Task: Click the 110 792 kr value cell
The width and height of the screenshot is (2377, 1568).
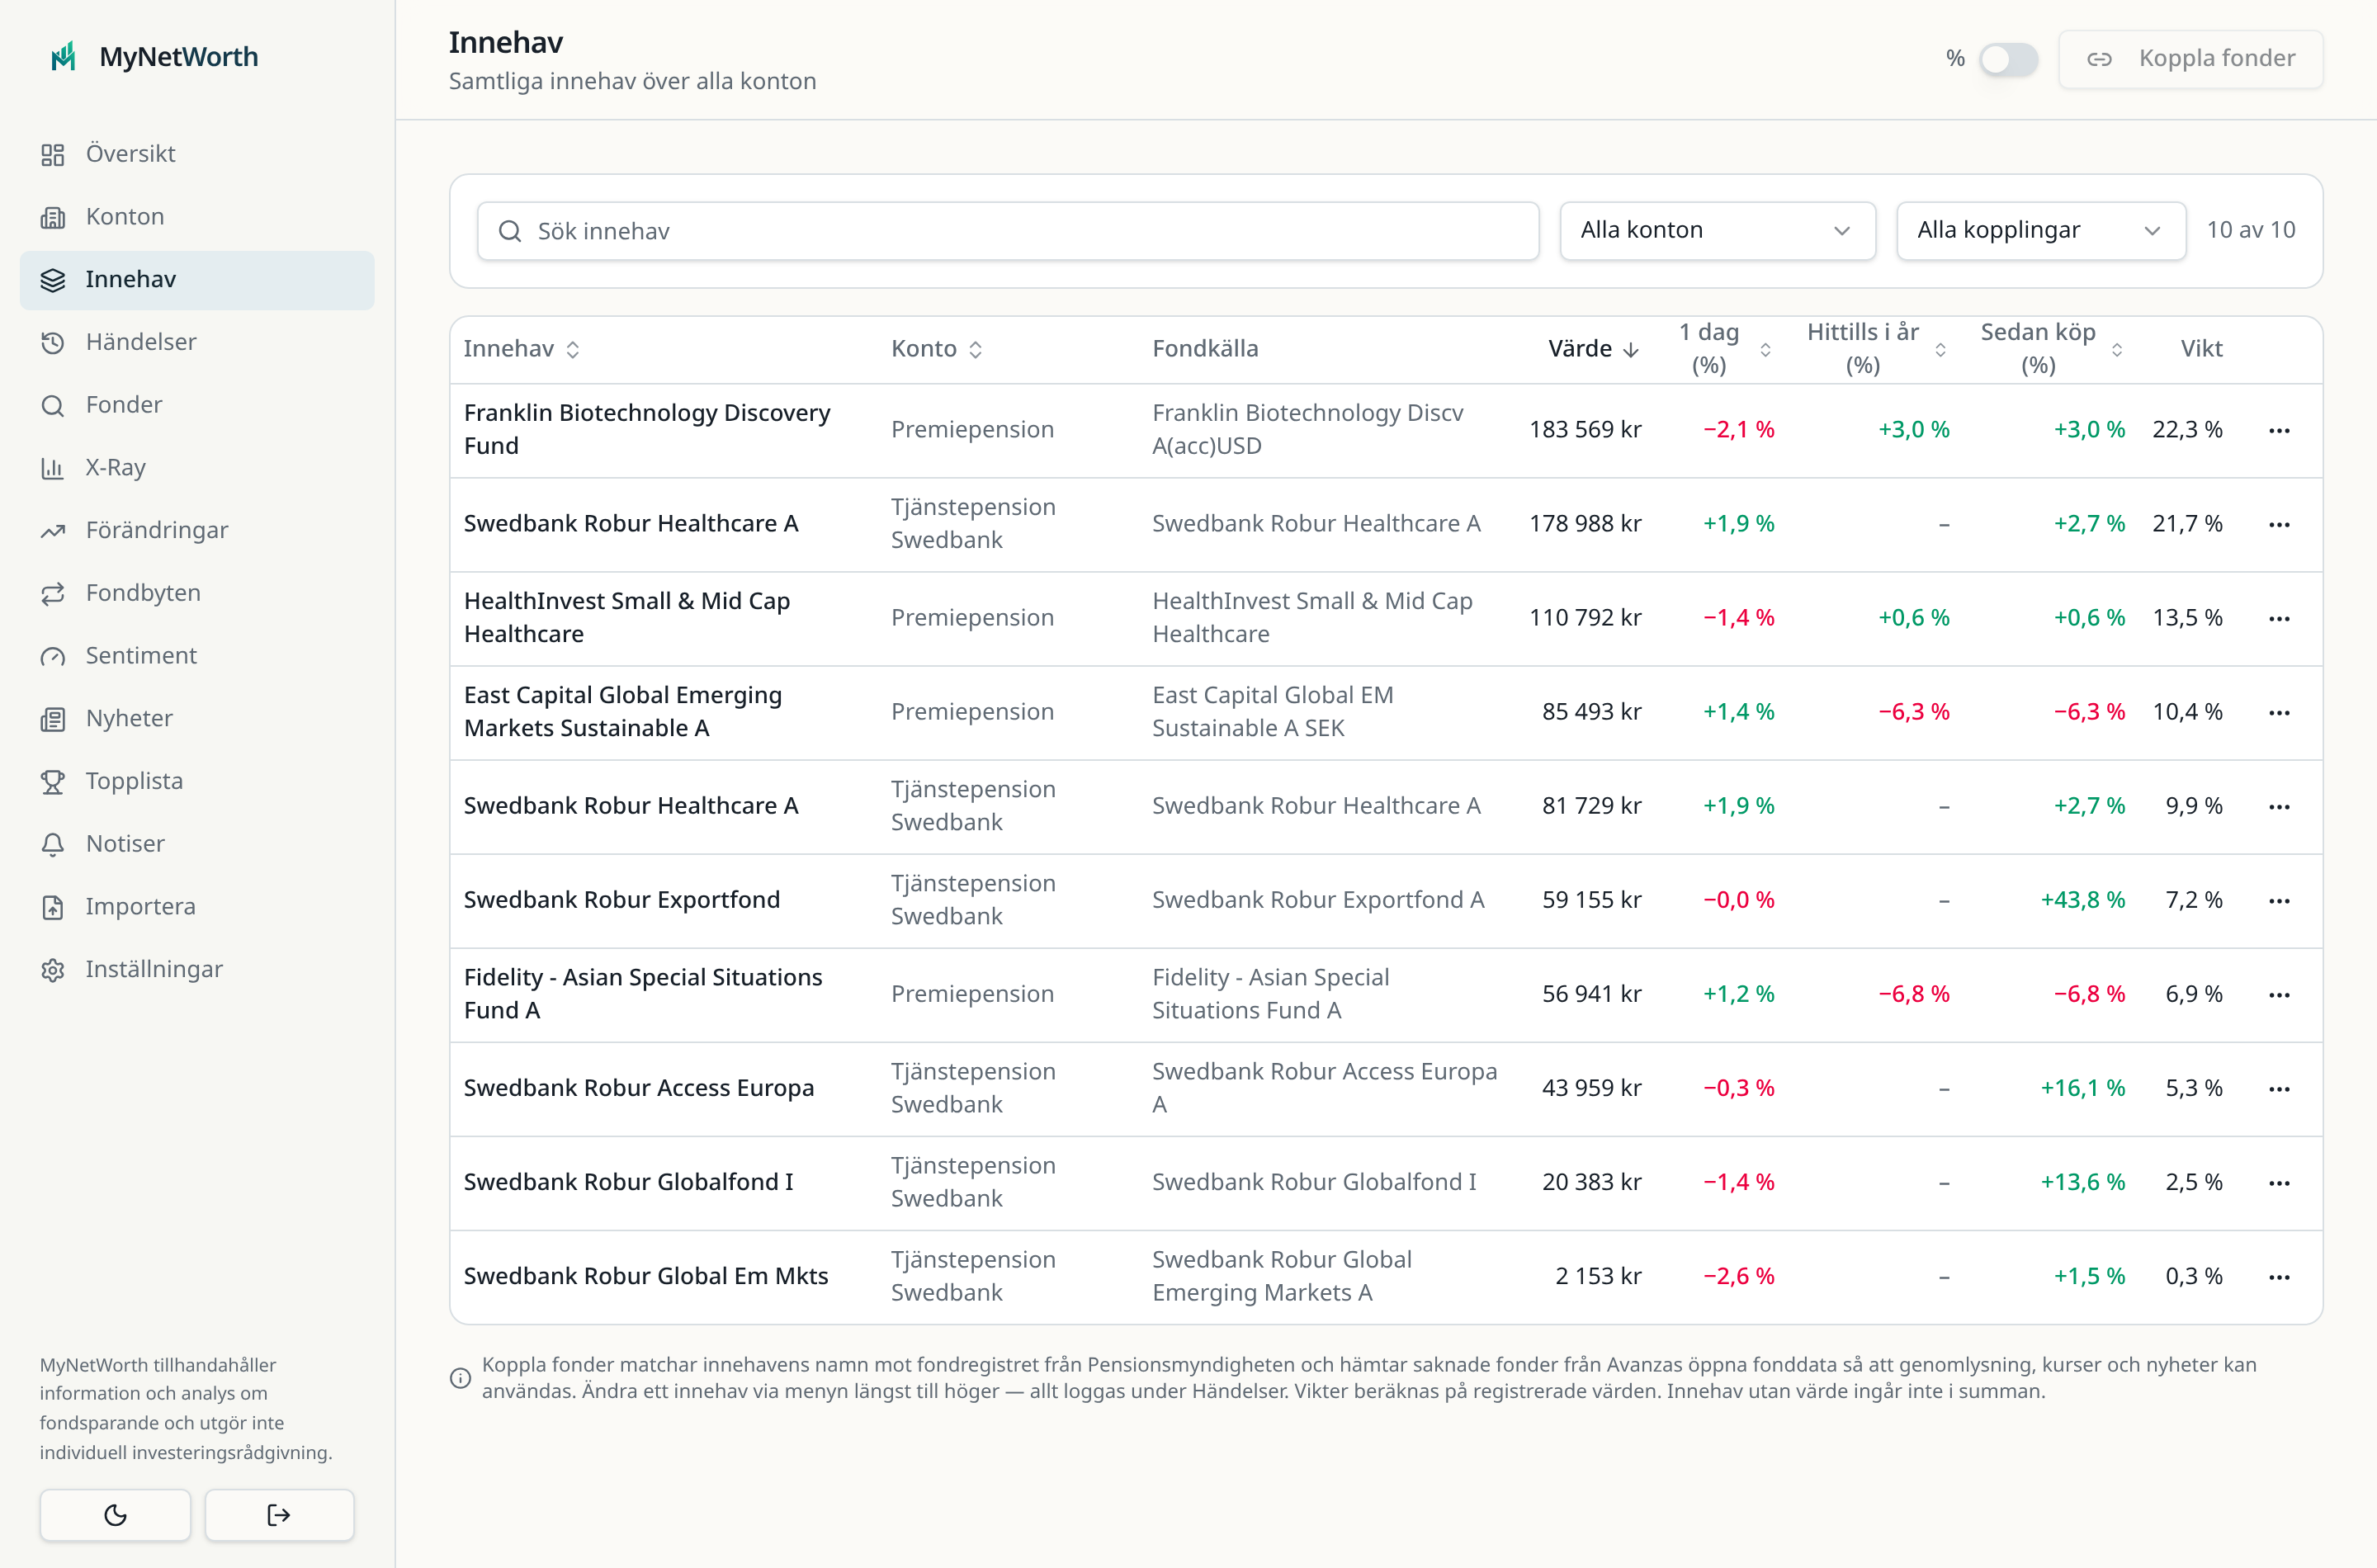Action: point(1585,618)
